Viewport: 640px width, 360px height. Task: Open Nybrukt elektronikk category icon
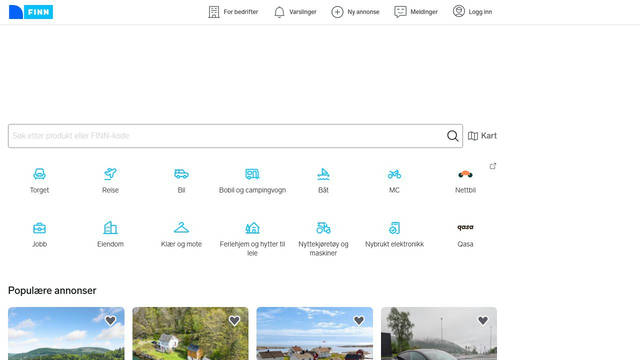pos(394,228)
